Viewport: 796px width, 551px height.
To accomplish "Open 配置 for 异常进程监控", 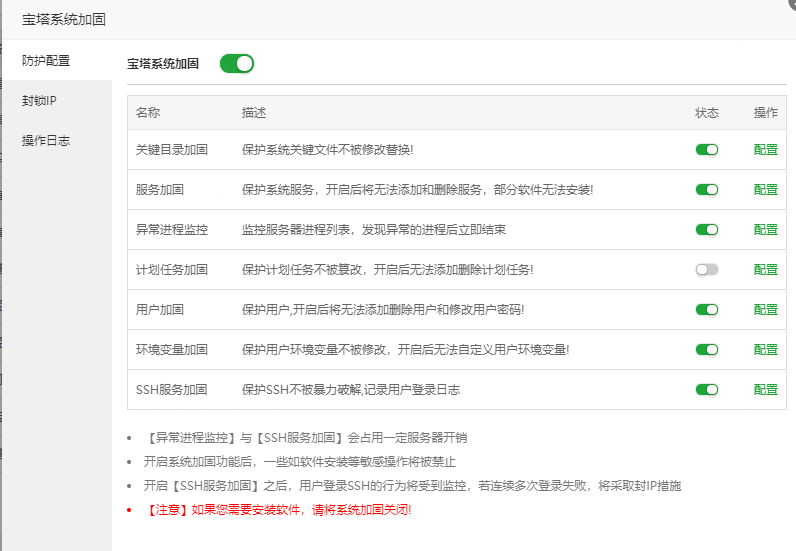I will click(766, 230).
